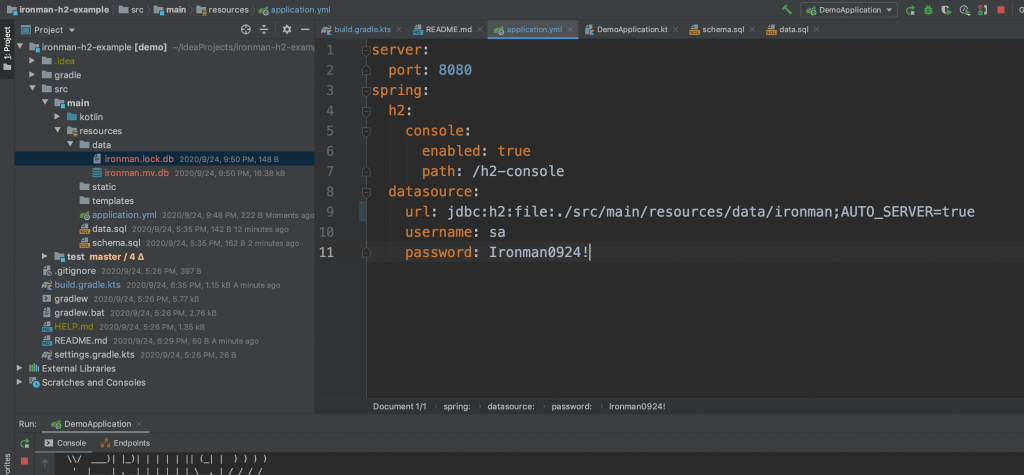
Task: Select the gradlew file
Action: coord(71,299)
